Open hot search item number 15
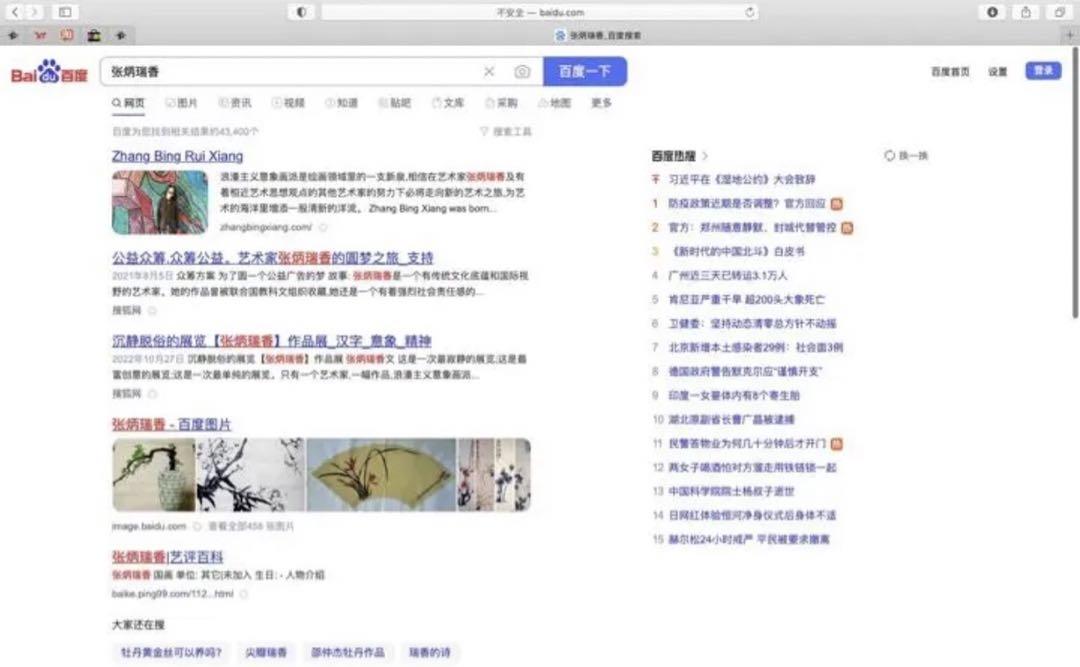The width and height of the screenshot is (1080, 667). point(749,540)
